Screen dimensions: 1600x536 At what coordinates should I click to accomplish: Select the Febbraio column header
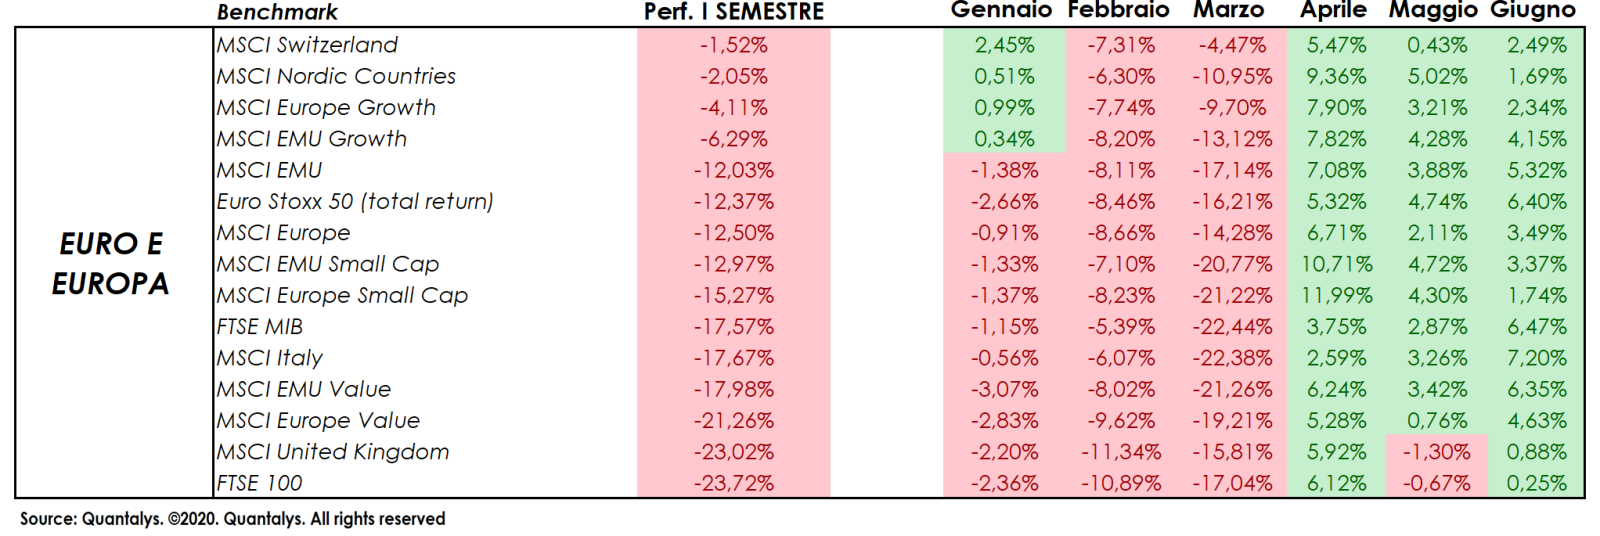pyautogui.click(x=1118, y=11)
